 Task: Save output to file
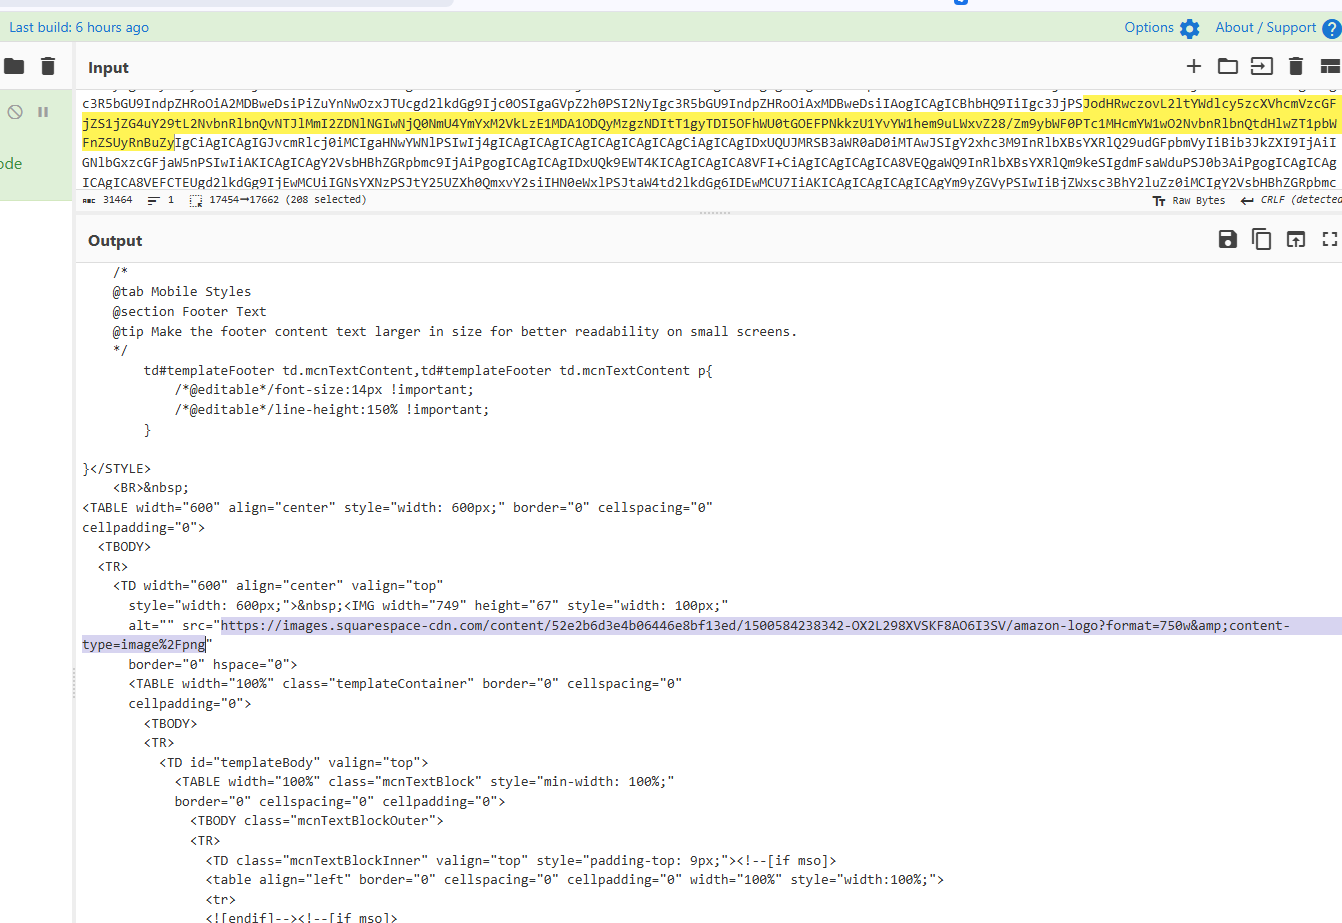click(x=1227, y=239)
